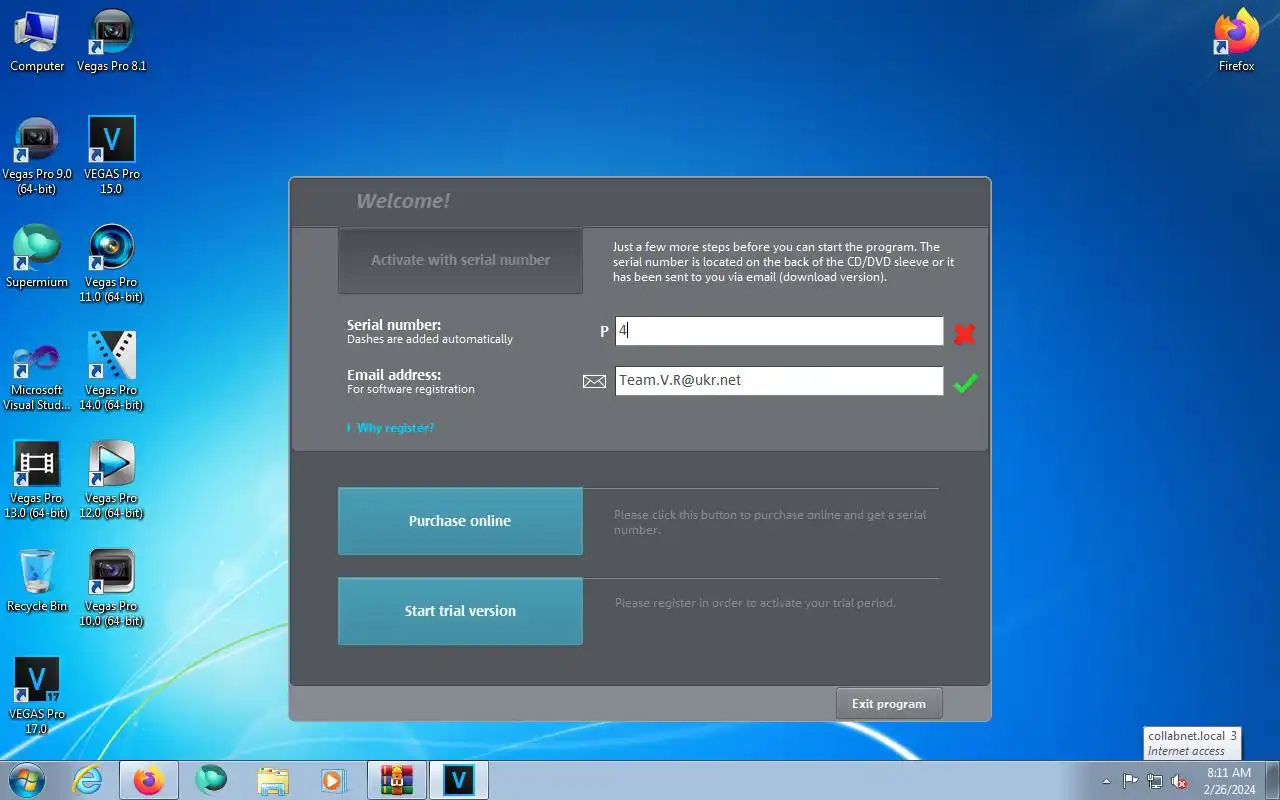Image resolution: width=1280 pixels, height=800 pixels.
Task: Click the 'For software registration' hint
Action: 411,389
